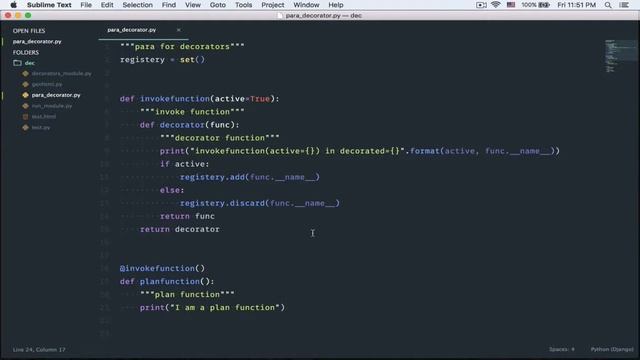Open the Sublime Text application menu

(x=49, y=5)
